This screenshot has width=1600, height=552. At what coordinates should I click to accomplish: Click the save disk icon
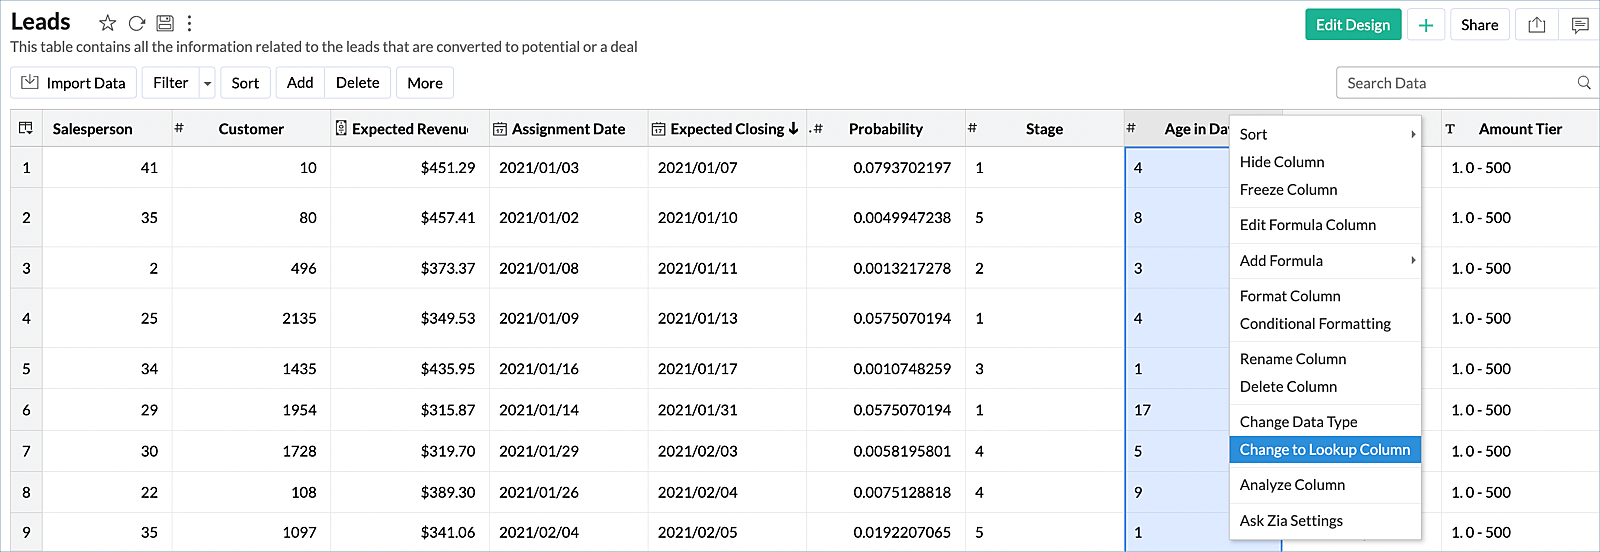click(x=165, y=23)
